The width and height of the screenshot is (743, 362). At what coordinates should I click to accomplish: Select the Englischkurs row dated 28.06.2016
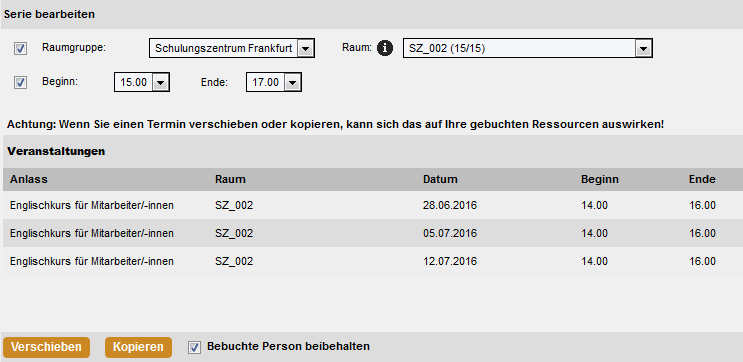click(x=373, y=205)
